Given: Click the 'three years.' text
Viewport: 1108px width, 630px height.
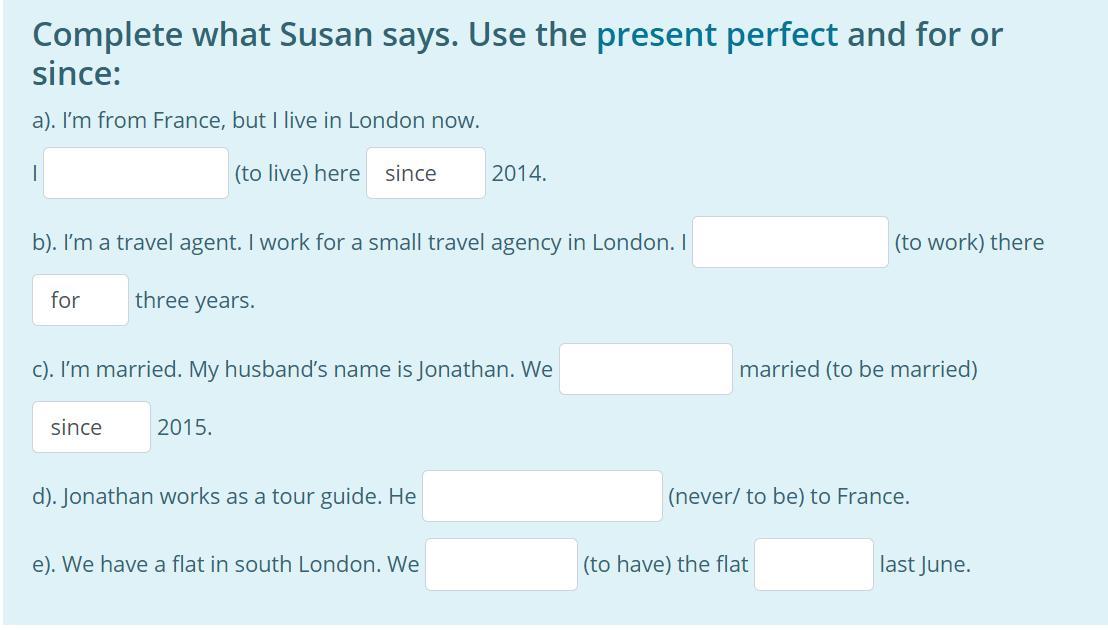Looking at the screenshot, I should click(x=195, y=301).
